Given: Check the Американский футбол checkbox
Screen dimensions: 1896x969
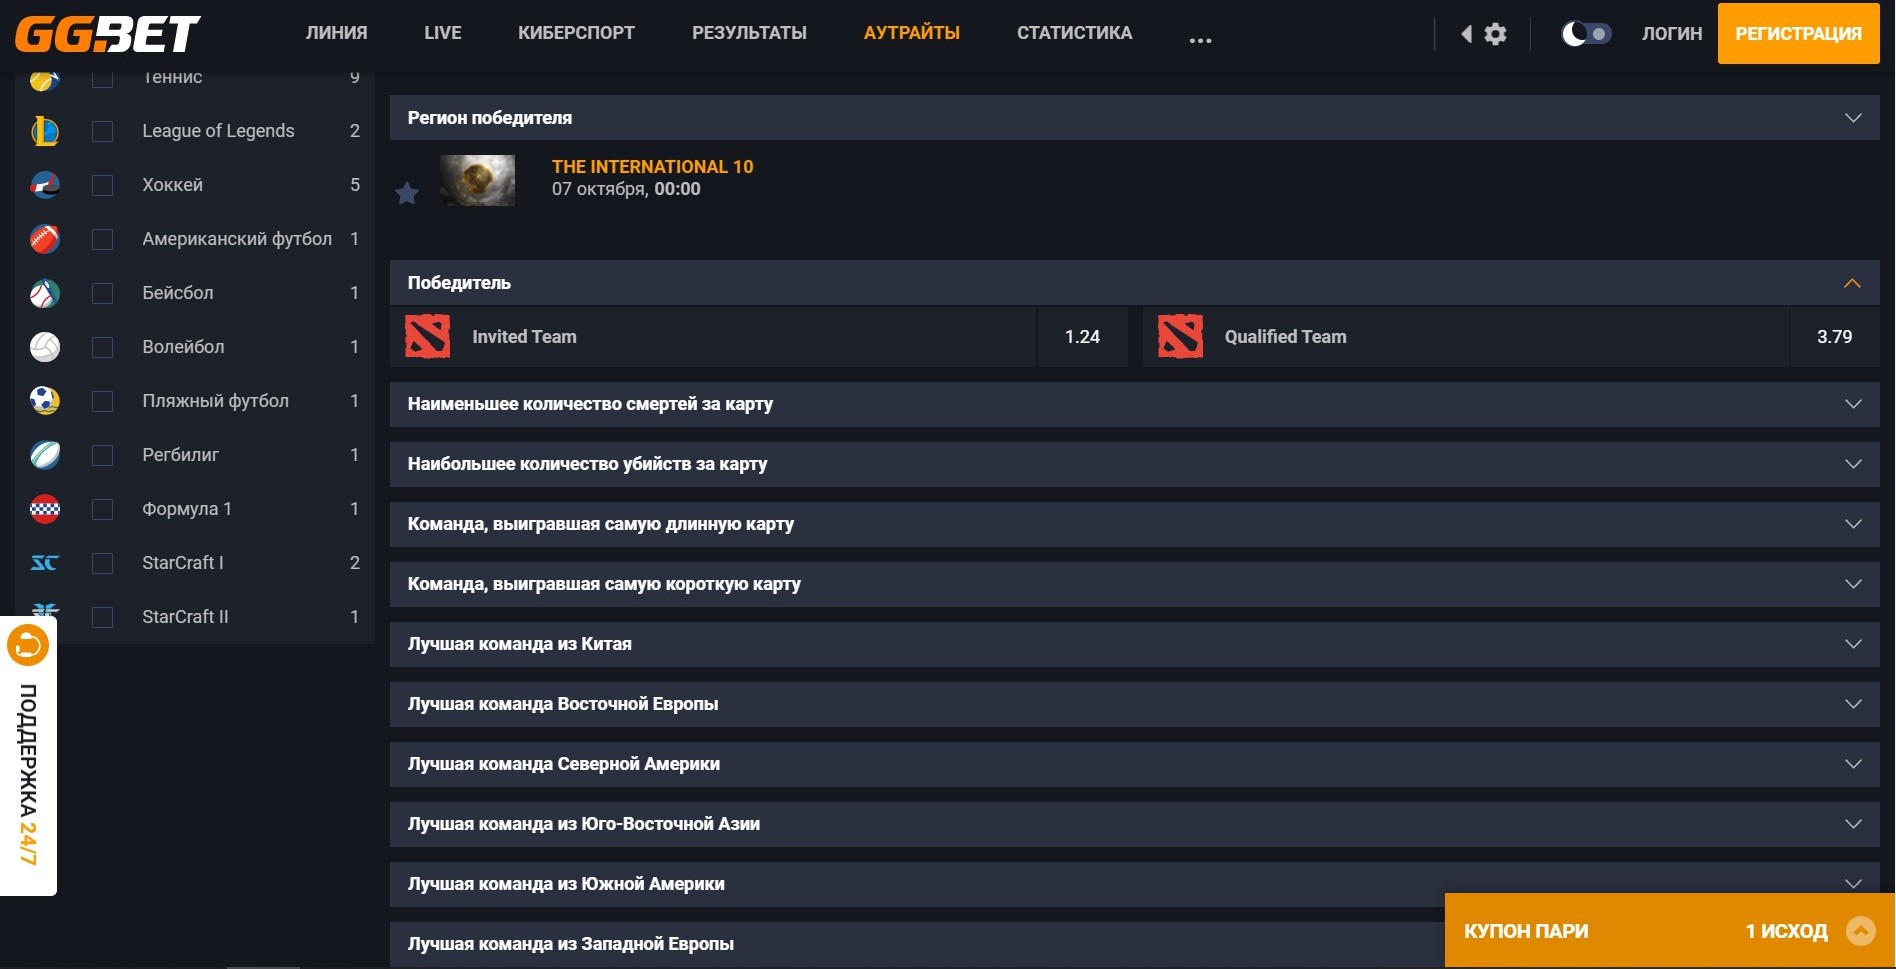Looking at the screenshot, I should (103, 239).
